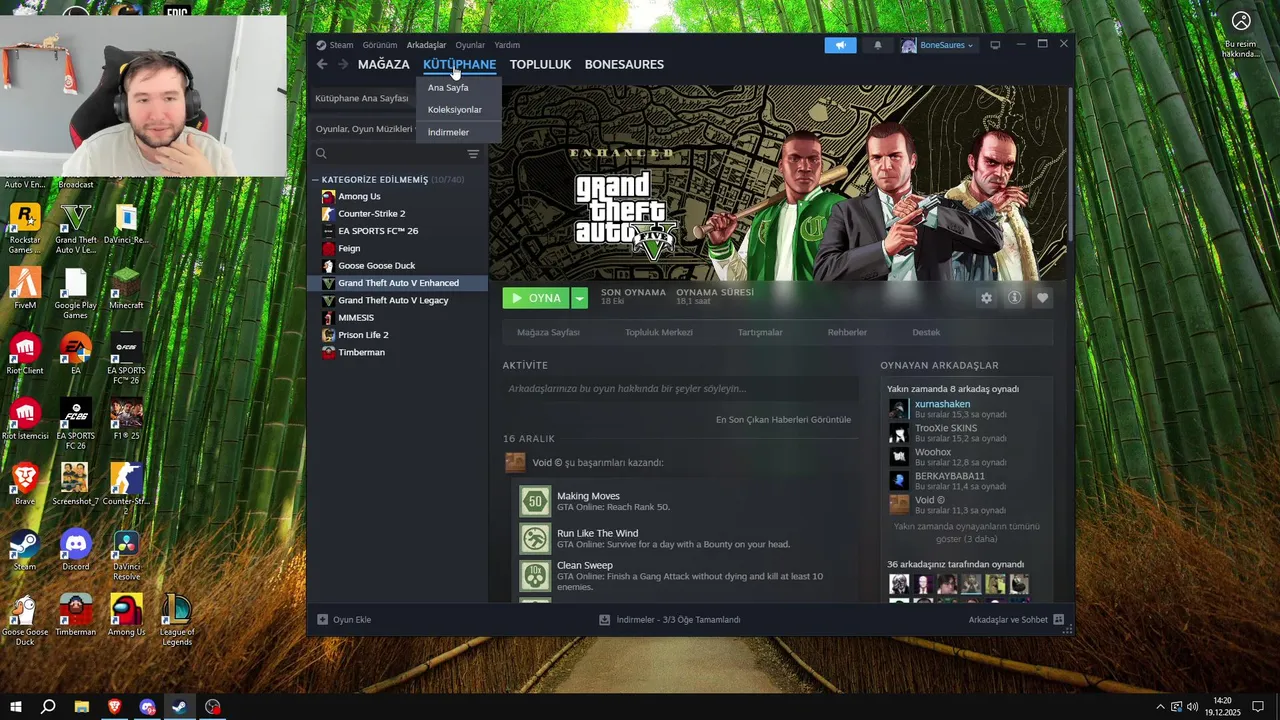Open the BoneSaures account dropdown
Screen dimensions: 1280x720
(937, 45)
